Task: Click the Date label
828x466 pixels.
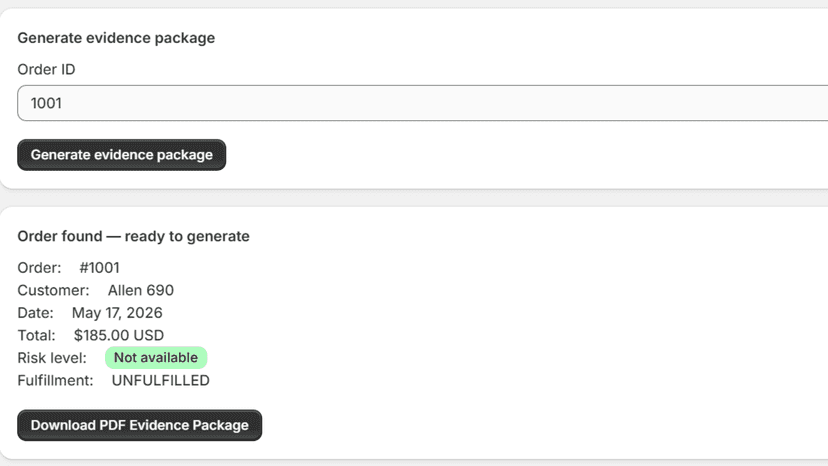Action: 35,313
